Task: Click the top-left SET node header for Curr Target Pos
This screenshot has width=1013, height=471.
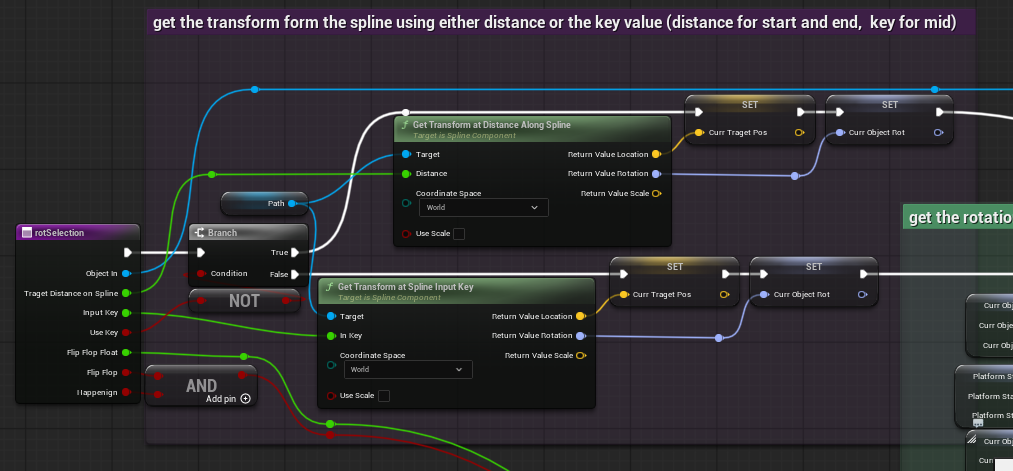Action: click(749, 105)
